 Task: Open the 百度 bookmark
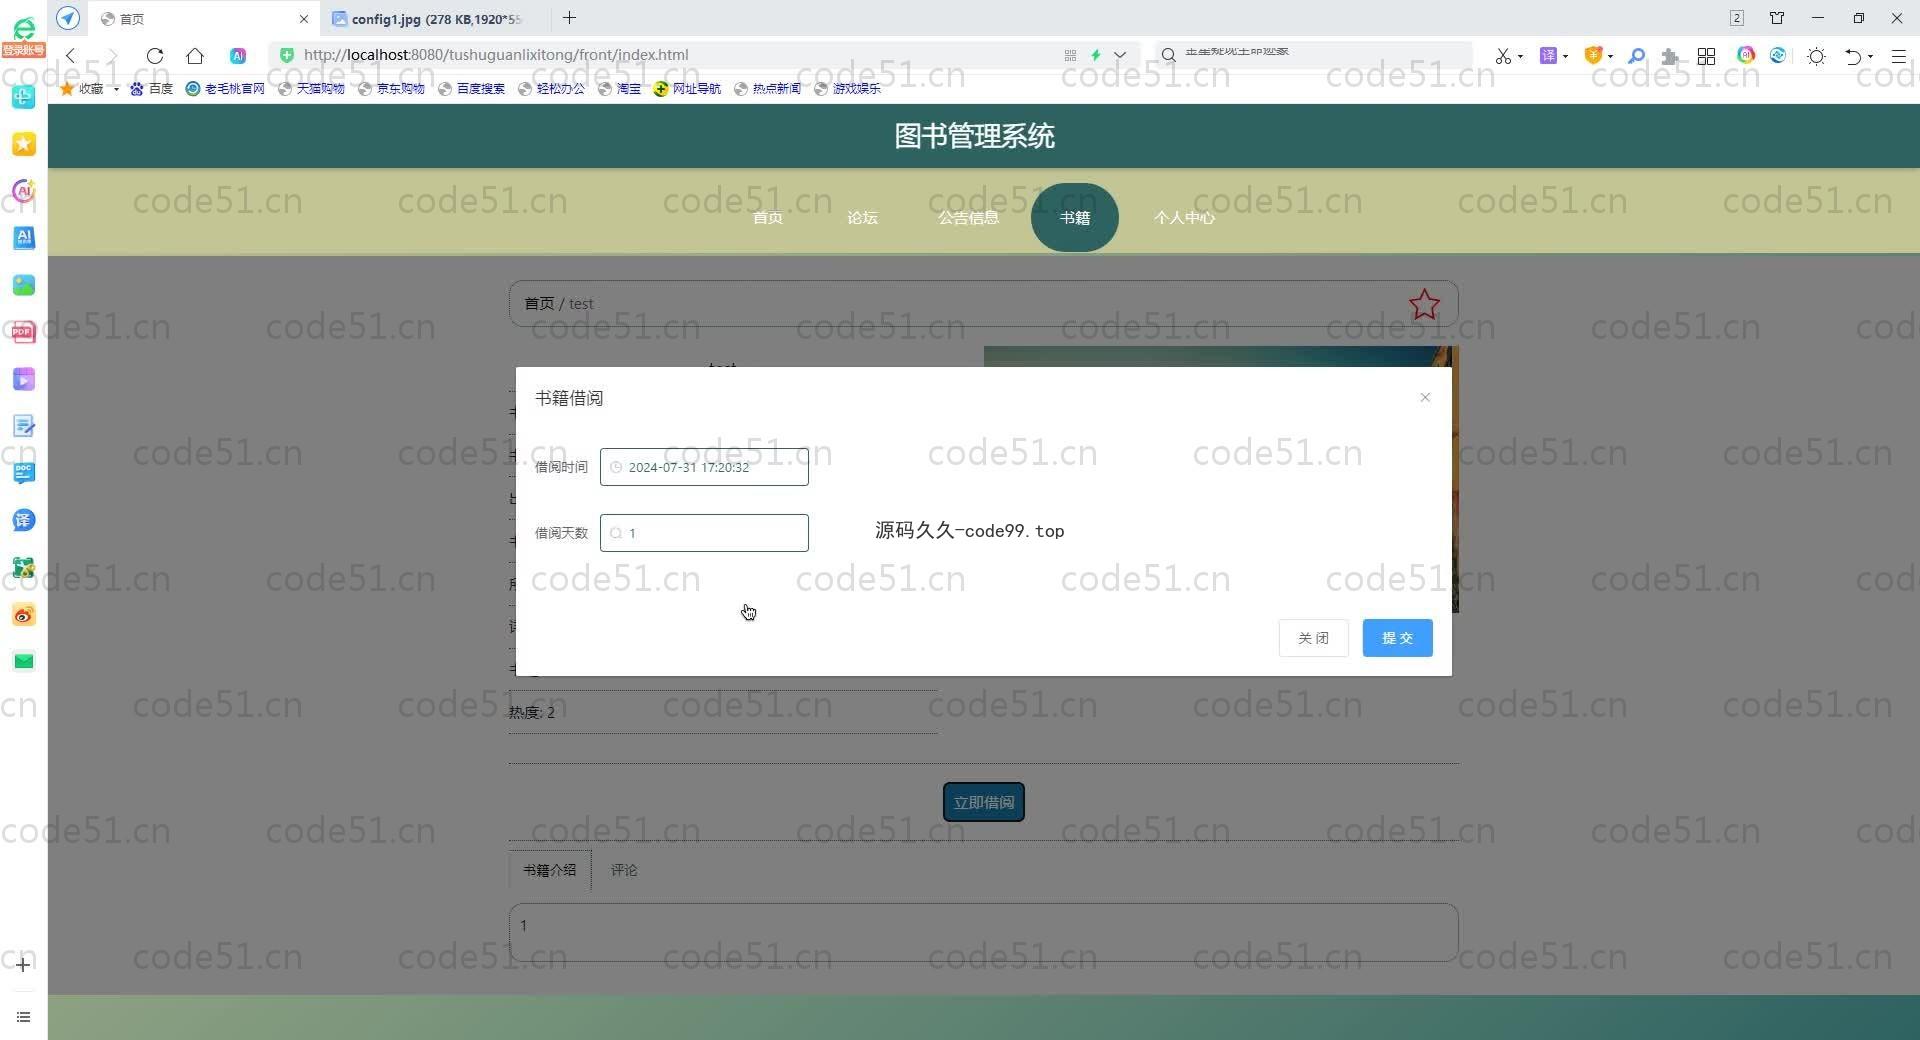[x=151, y=89]
